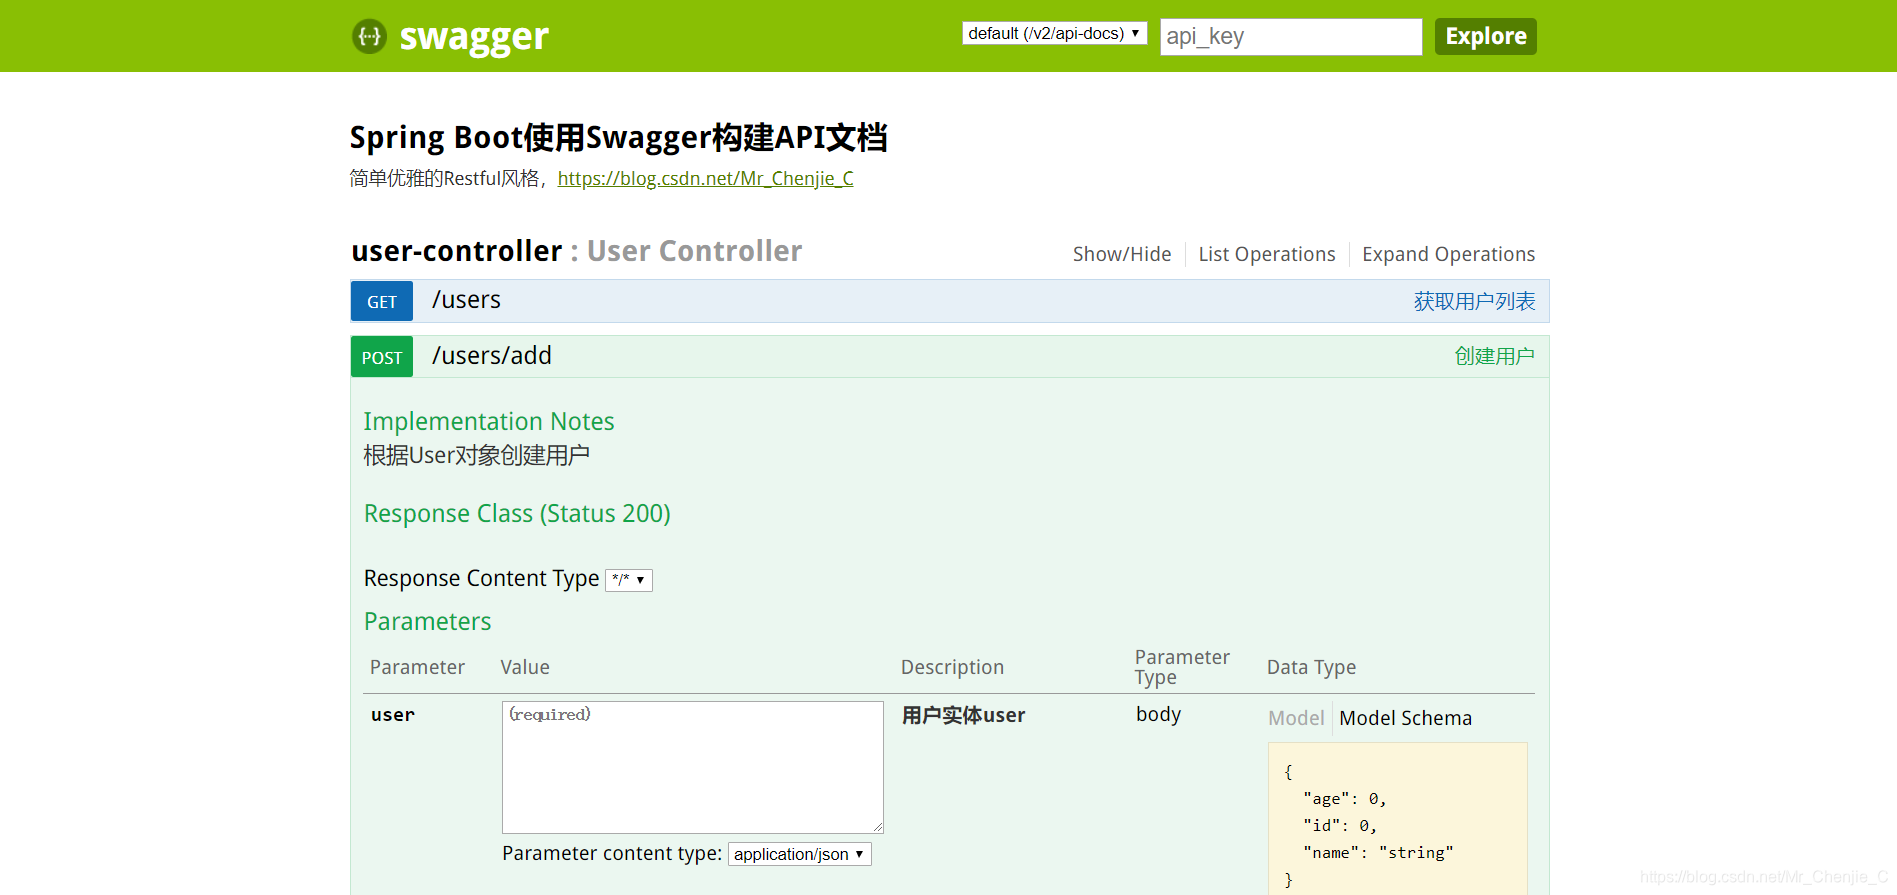Open the blog.csdn.net/Mr_Chenjie_C link

coord(705,179)
